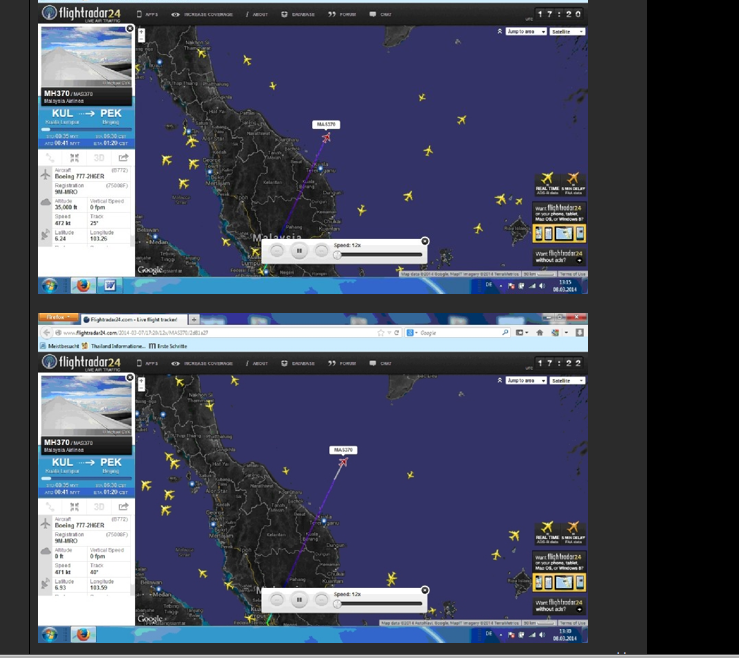
Task: Open the Erste Schritte bookmark
Action: [168, 346]
